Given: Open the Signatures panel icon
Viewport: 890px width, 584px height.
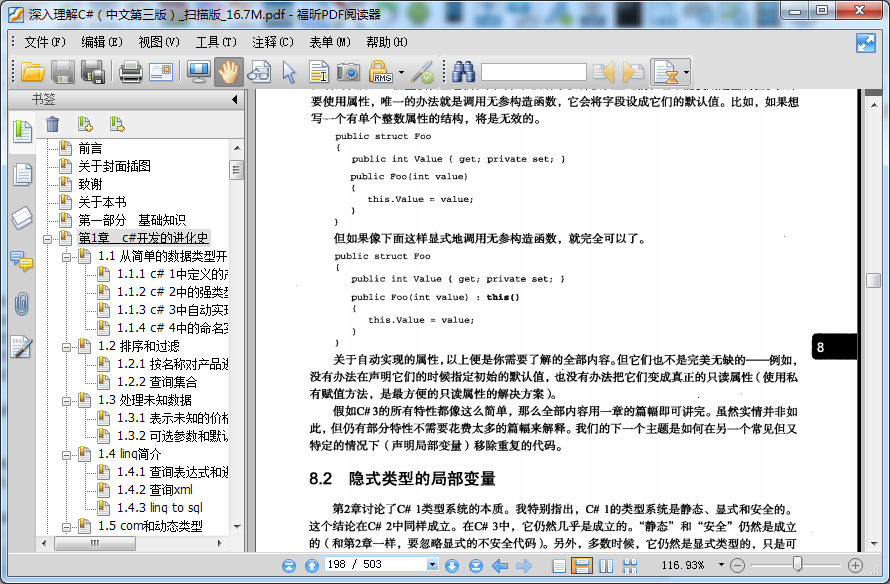Looking at the screenshot, I should pos(22,347).
